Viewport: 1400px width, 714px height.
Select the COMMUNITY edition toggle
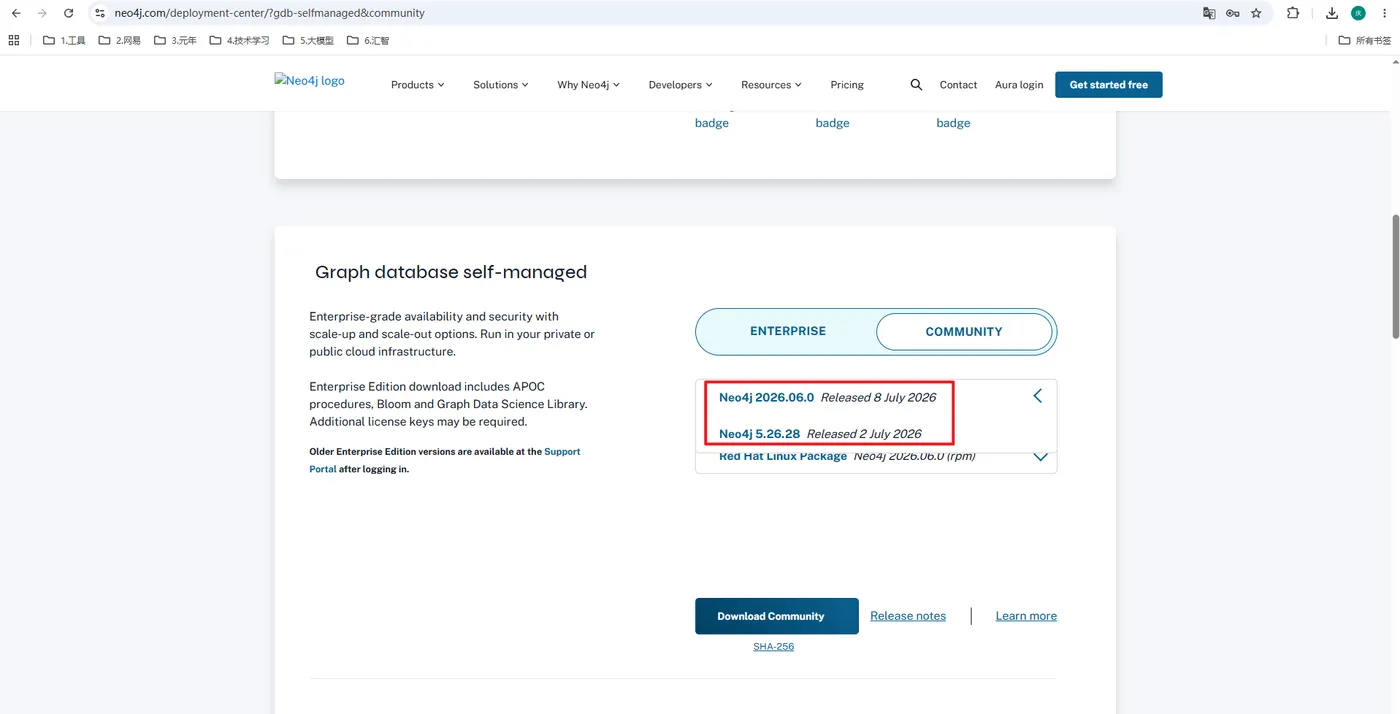pos(964,332)
